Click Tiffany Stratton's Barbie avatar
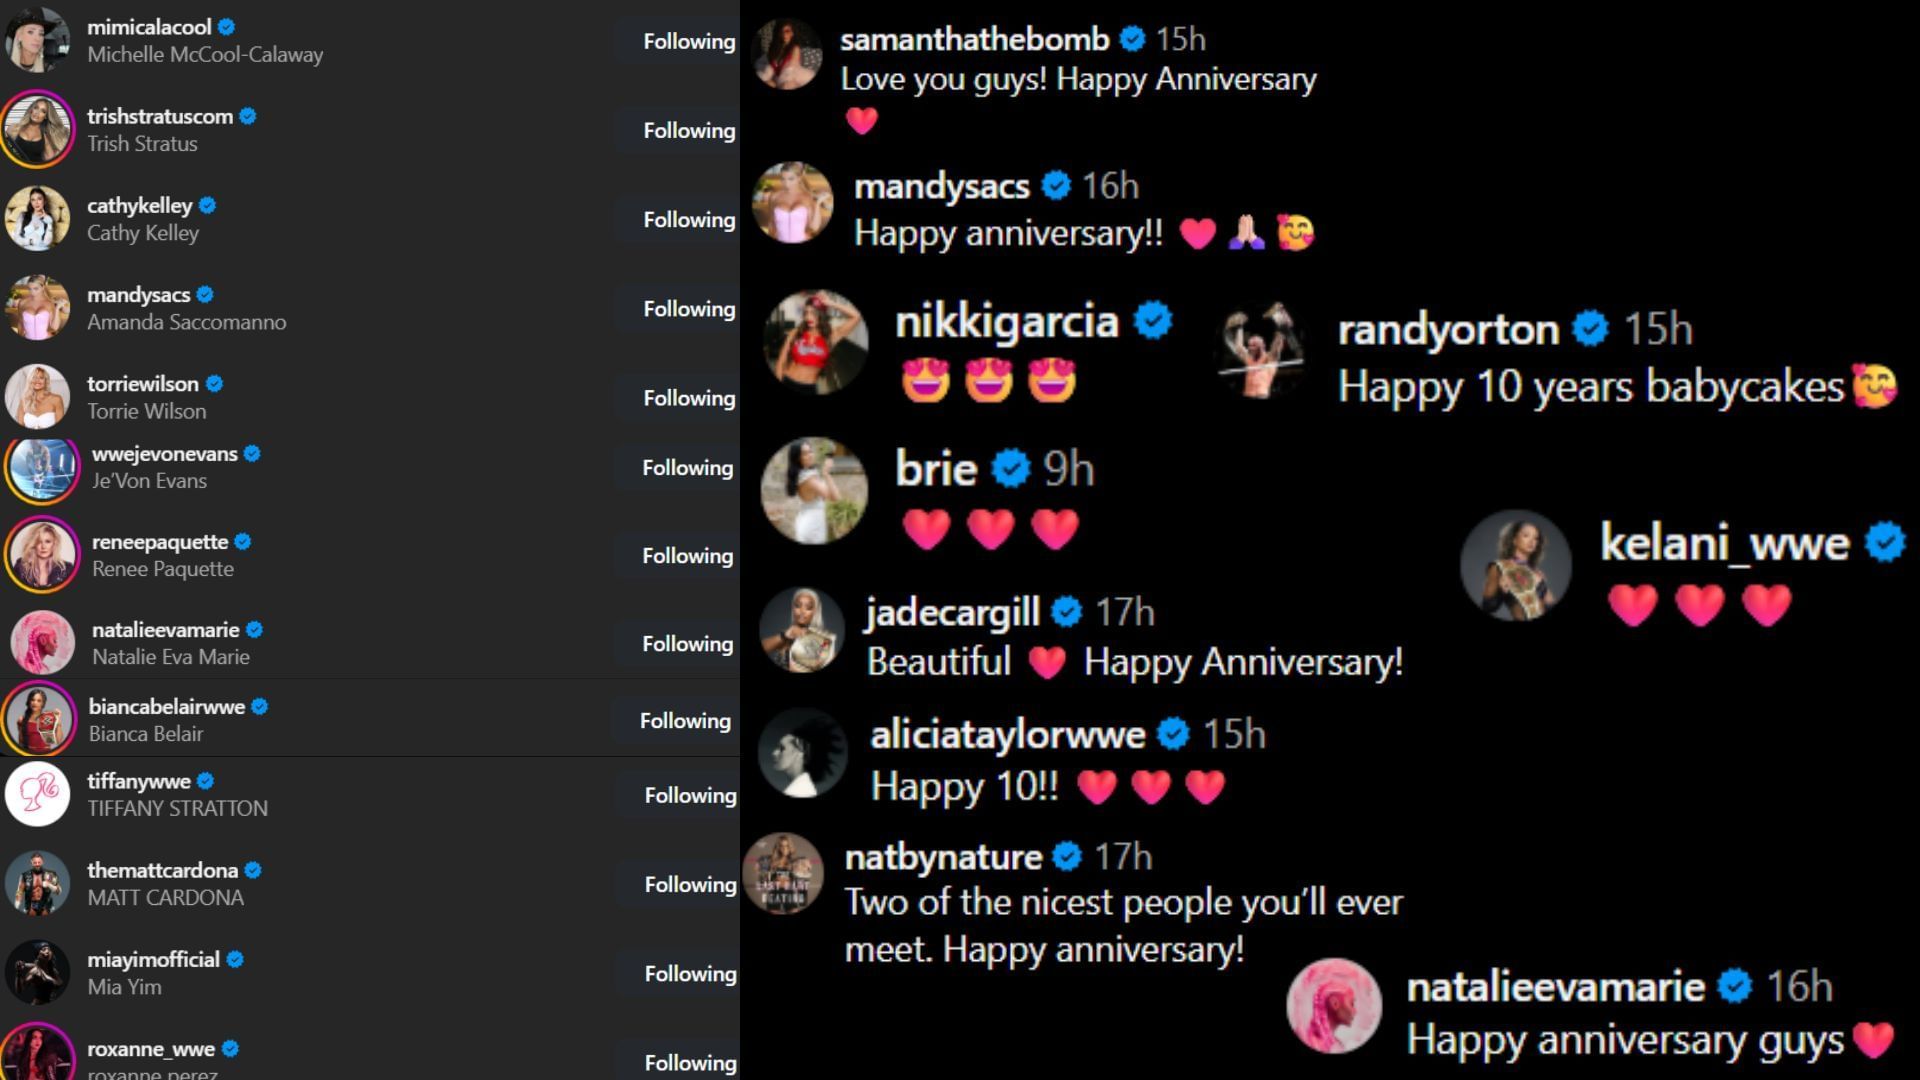This screenshot has height=1080, width=1920. pos(38,794)
